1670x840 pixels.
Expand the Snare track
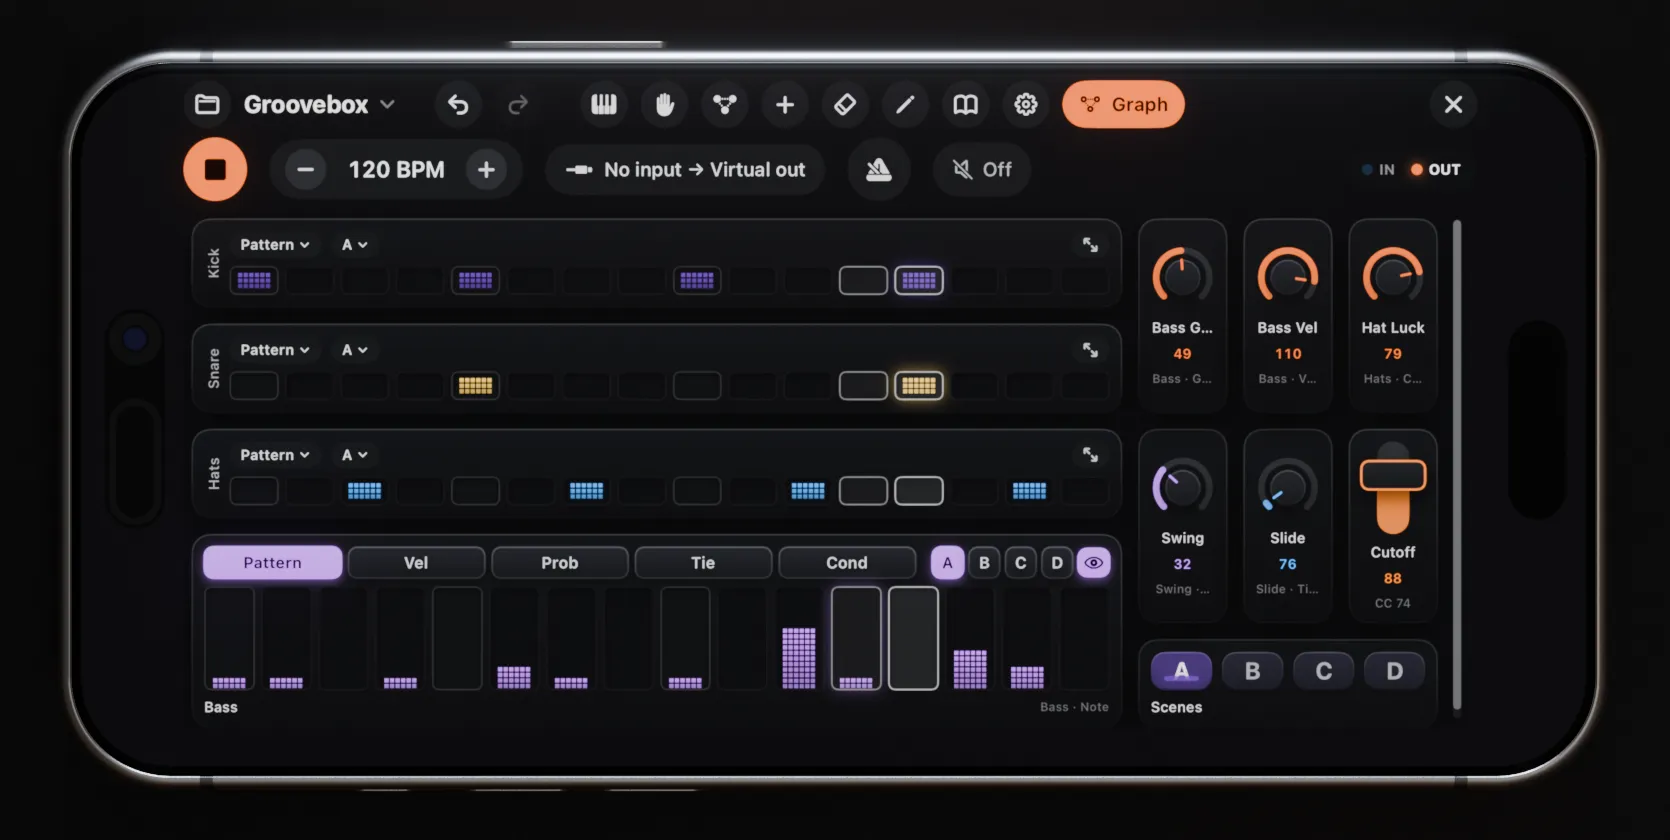pyautogui.click(x=1090, y=350)
